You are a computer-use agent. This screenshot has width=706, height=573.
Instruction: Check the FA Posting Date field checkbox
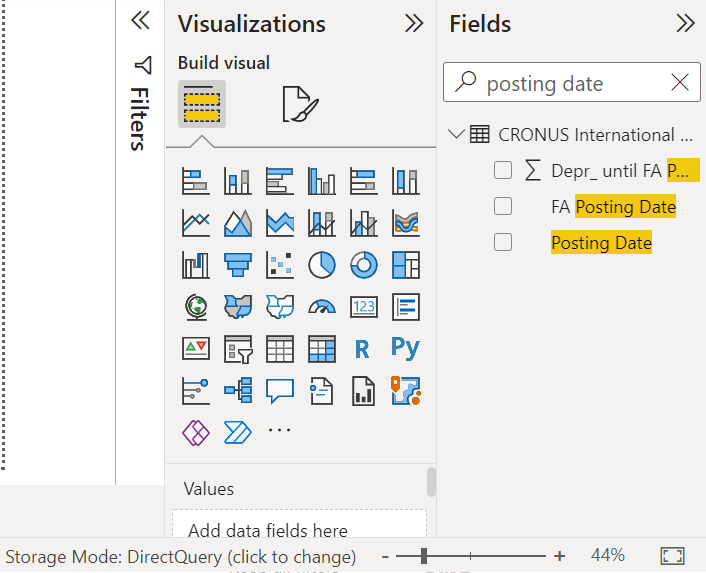pyautogui.click(x=503, y=207)
